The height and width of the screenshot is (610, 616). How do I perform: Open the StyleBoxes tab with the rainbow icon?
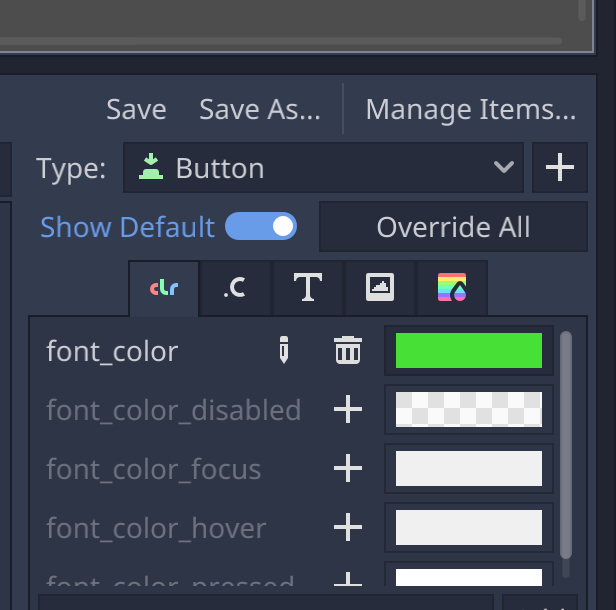click(452, 288)
